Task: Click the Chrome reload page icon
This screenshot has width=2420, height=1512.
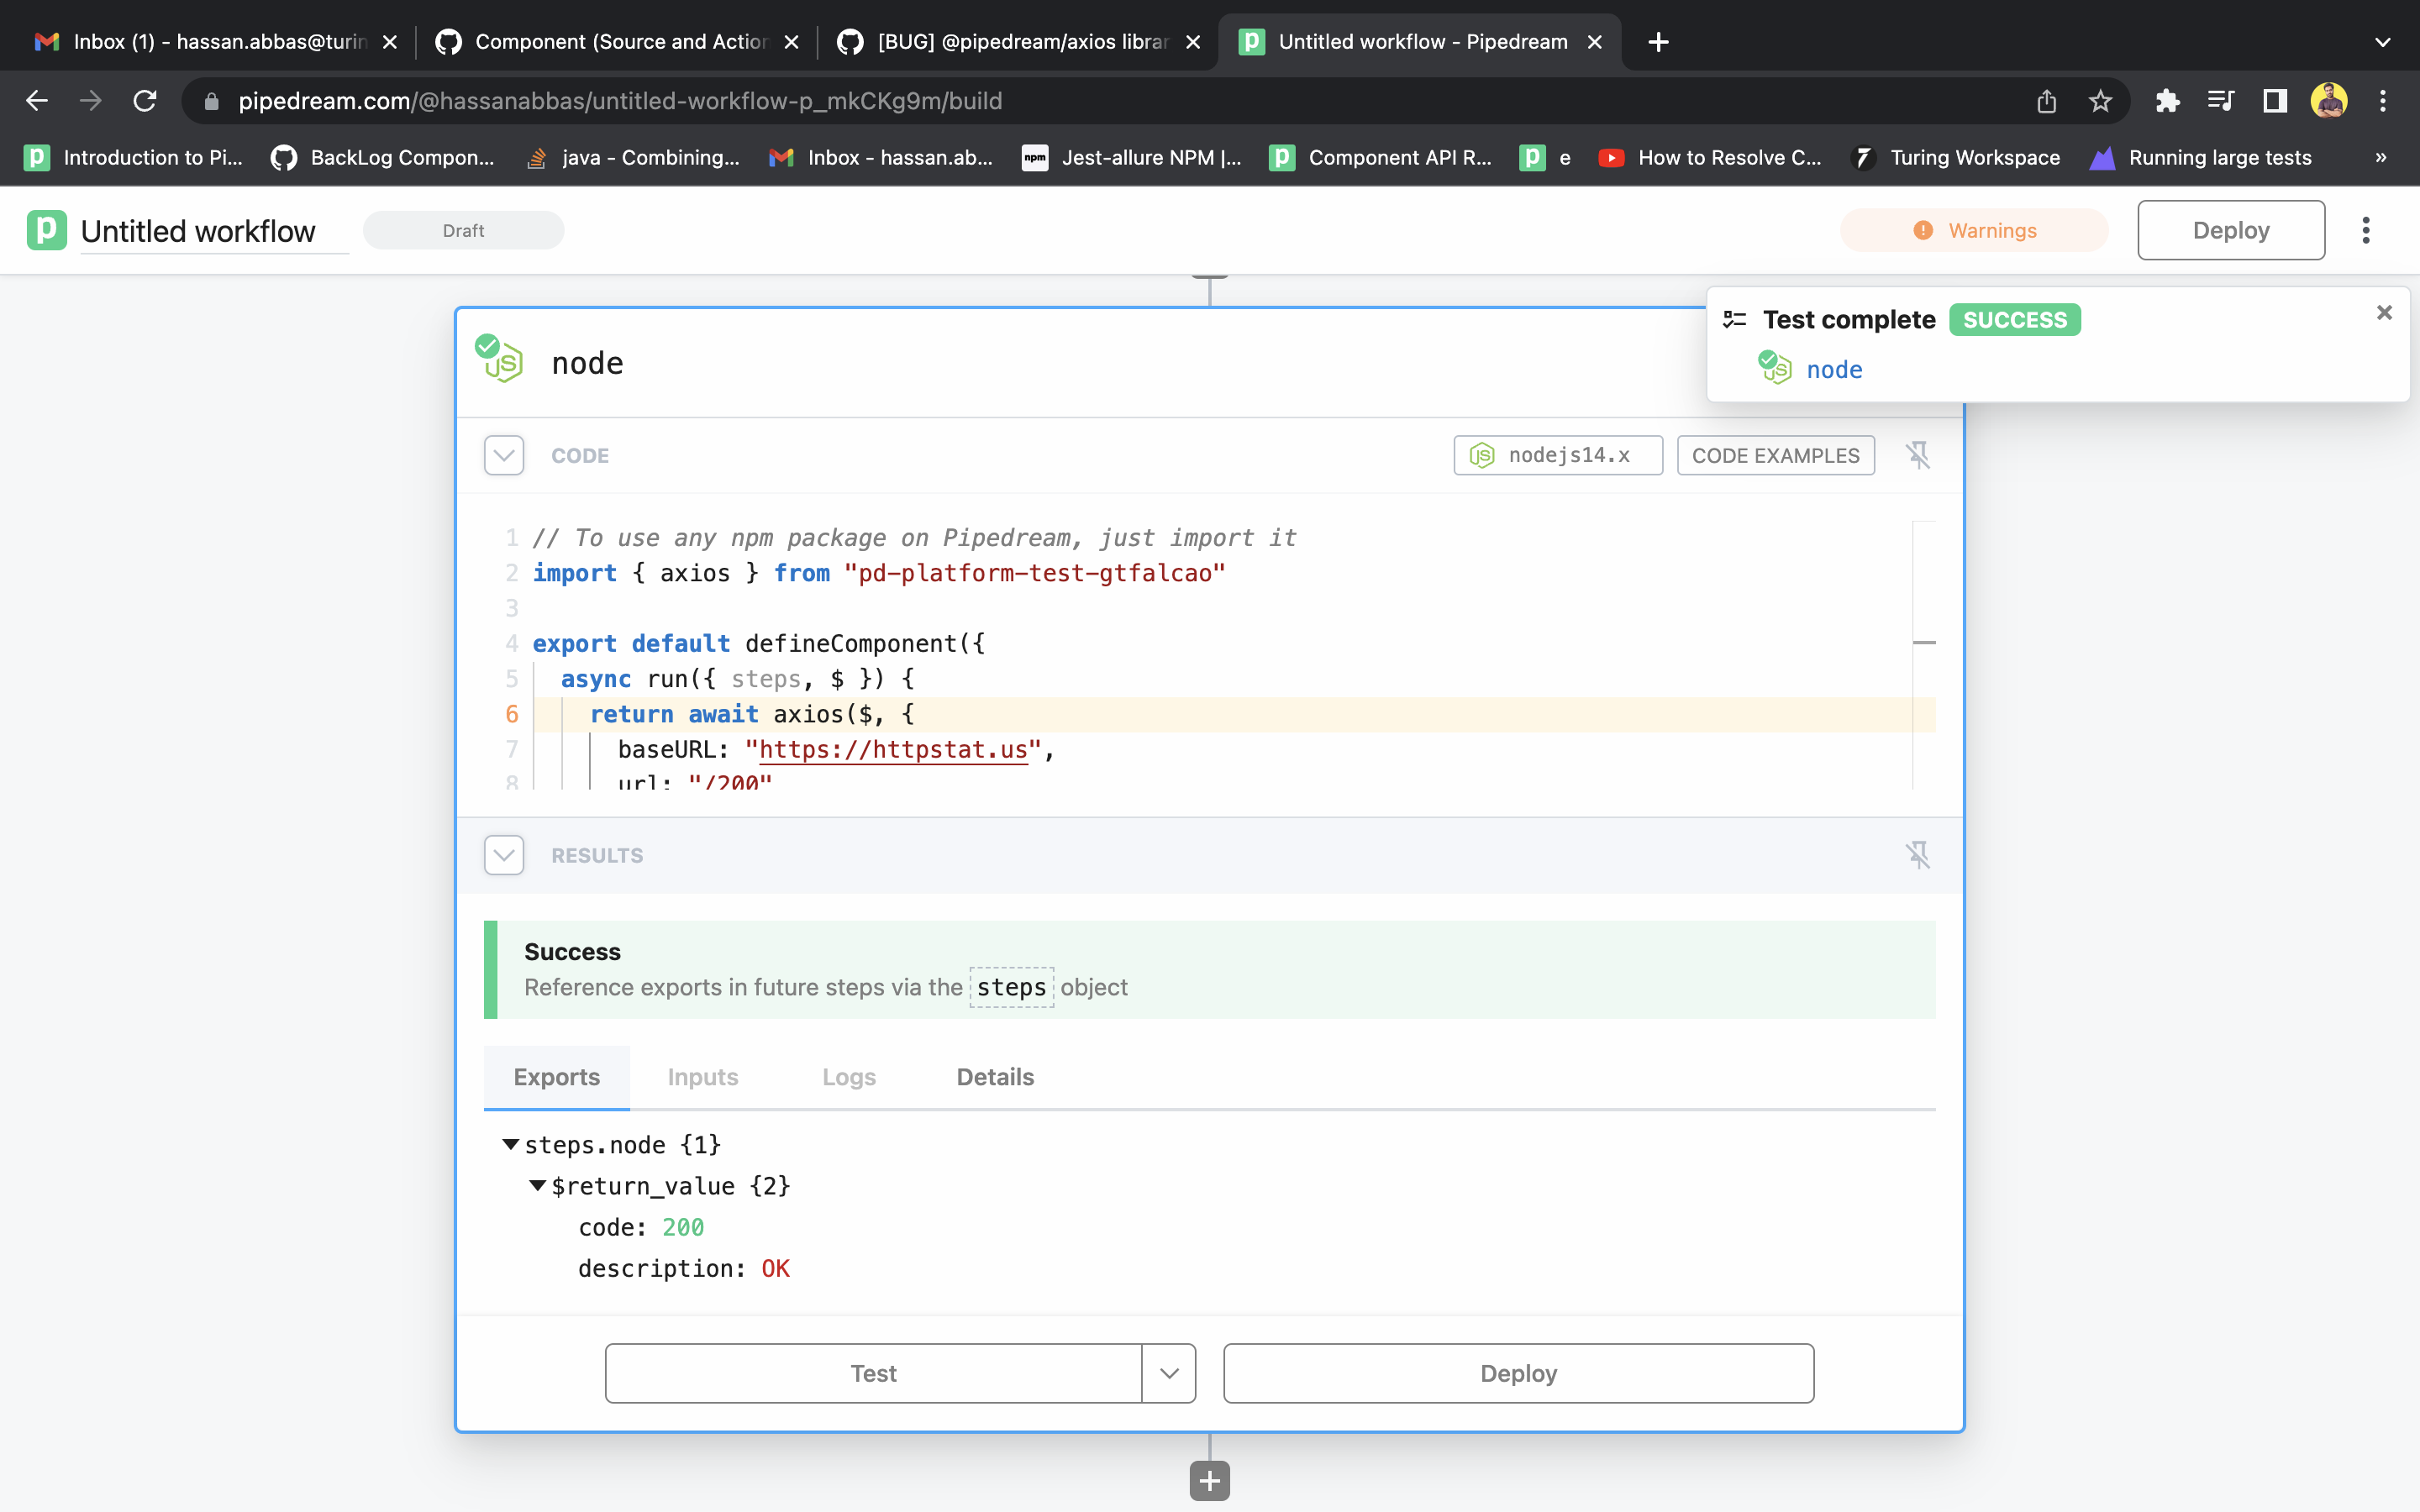Action: pos(145,101)
